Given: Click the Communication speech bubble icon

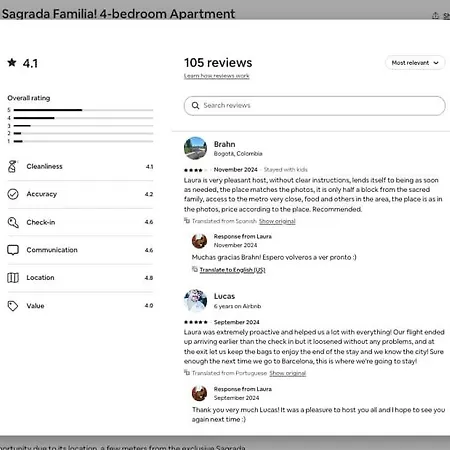Looking at the screenshot, I should [x=13, y=250].
